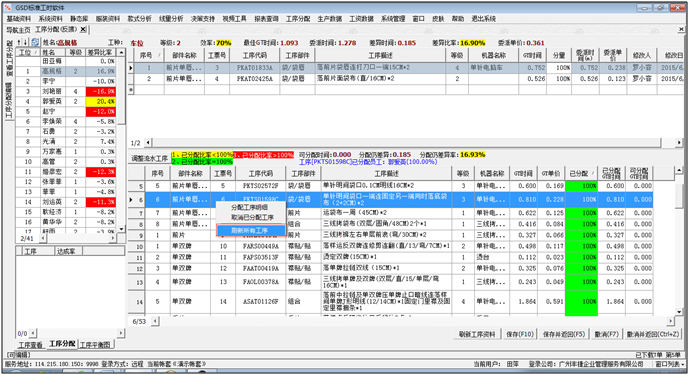690x375 pixels.
Task: Open the 基础资料 menu
Action: [19, 18]
